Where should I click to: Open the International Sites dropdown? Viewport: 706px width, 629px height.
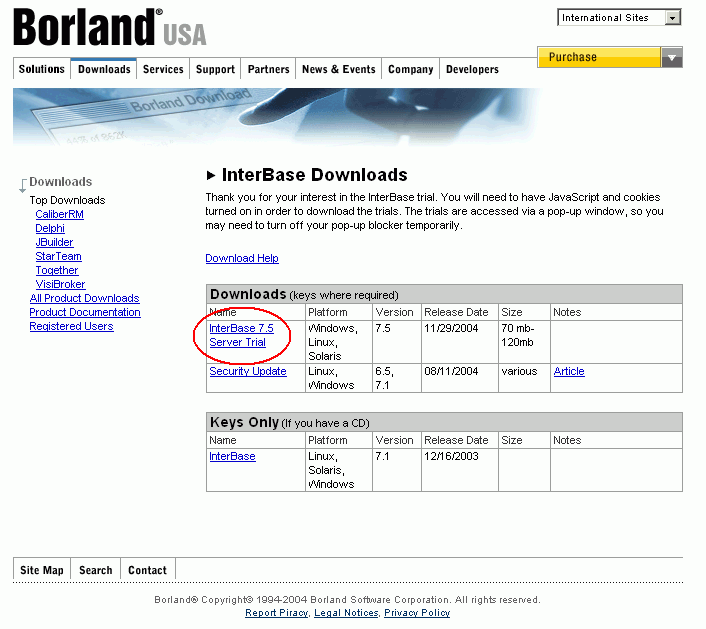619,18
